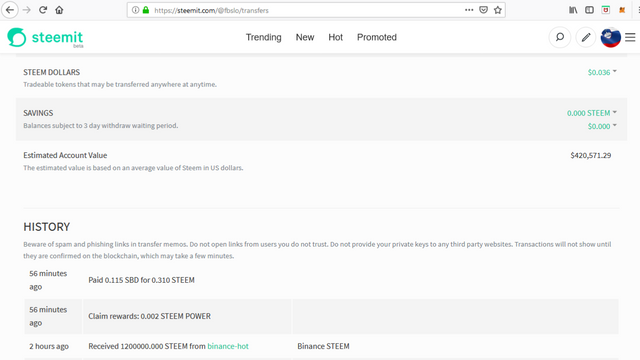Screen dimensions: 640x360
Task: Toggle the sidebar view icon
Action: click(589, 10)
